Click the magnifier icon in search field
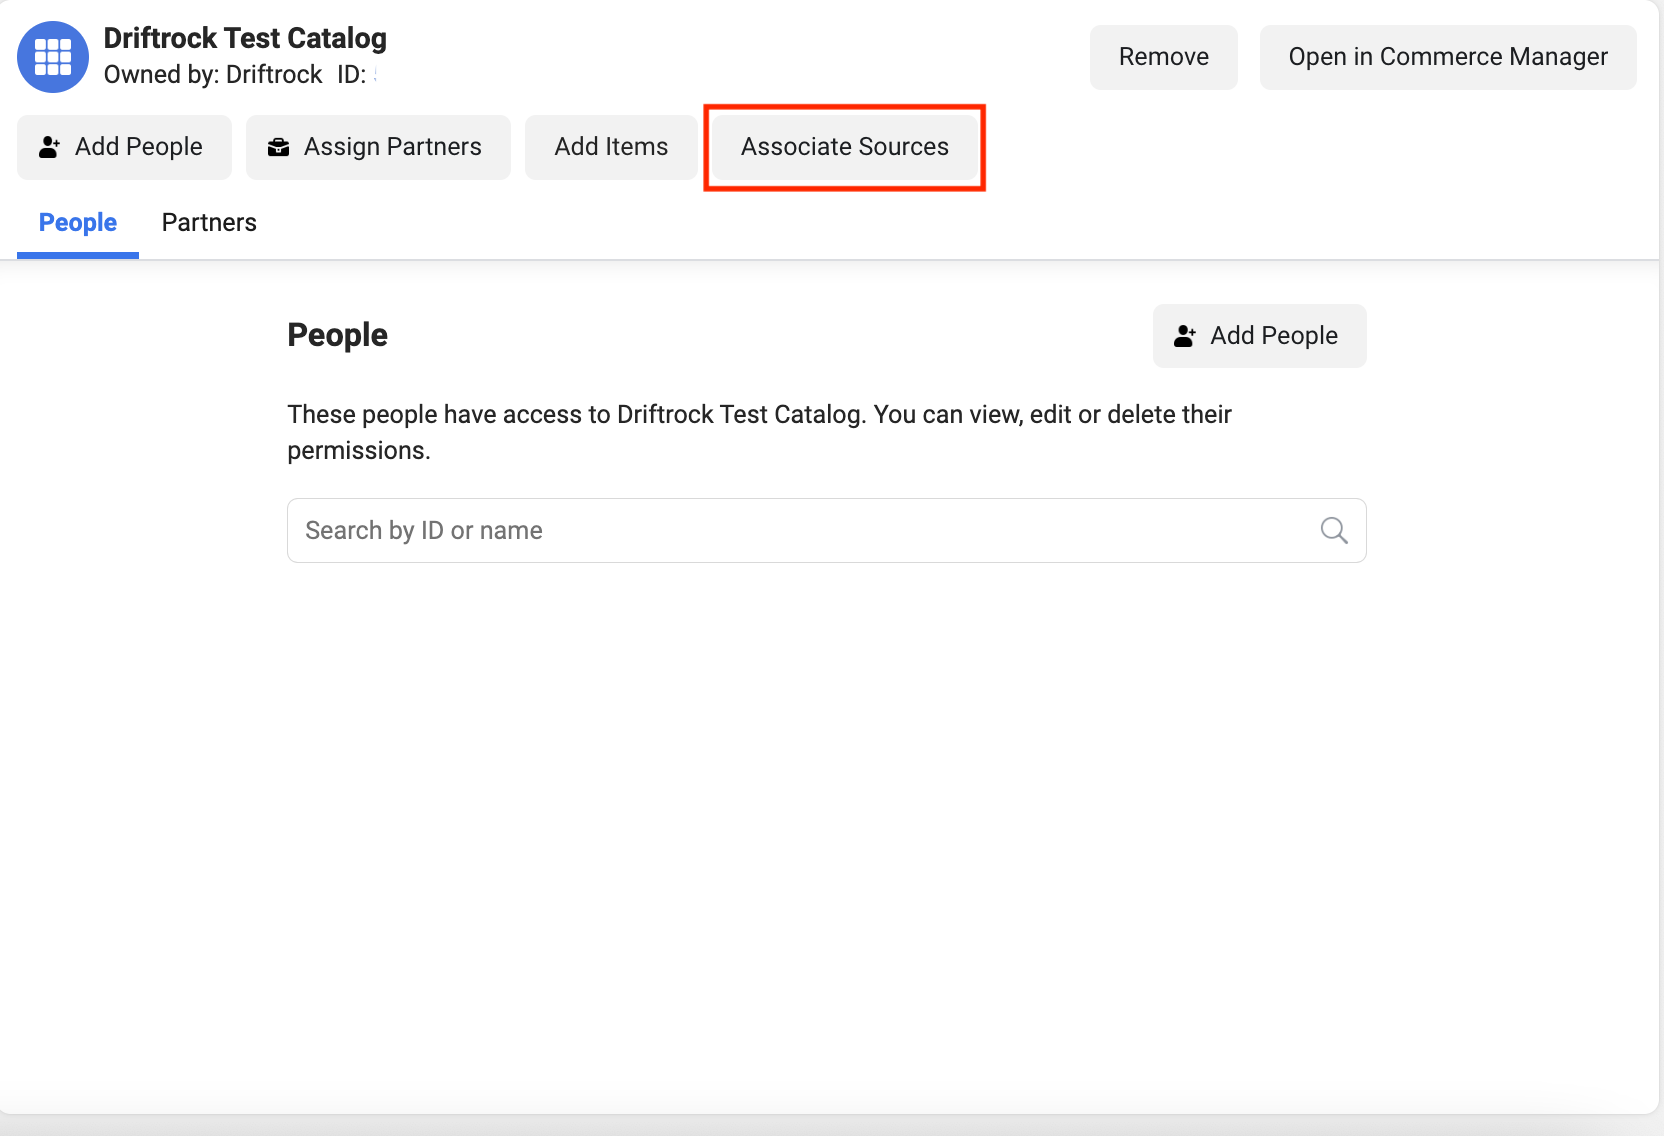Viewport: 1664px width, 1136px height. [x=1334, y=530]
